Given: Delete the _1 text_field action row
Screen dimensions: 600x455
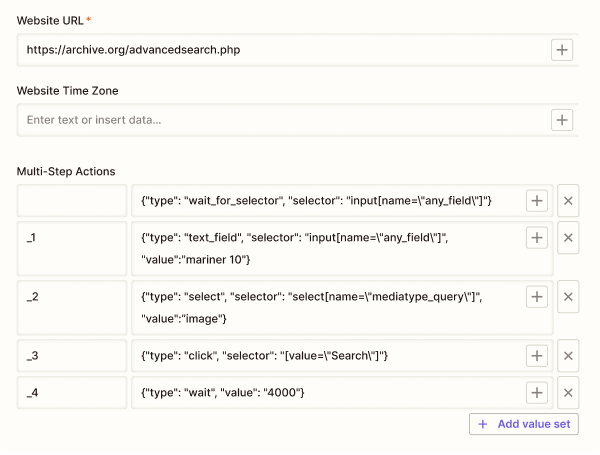Looking at the screenshot, I should tap(568, 238).
